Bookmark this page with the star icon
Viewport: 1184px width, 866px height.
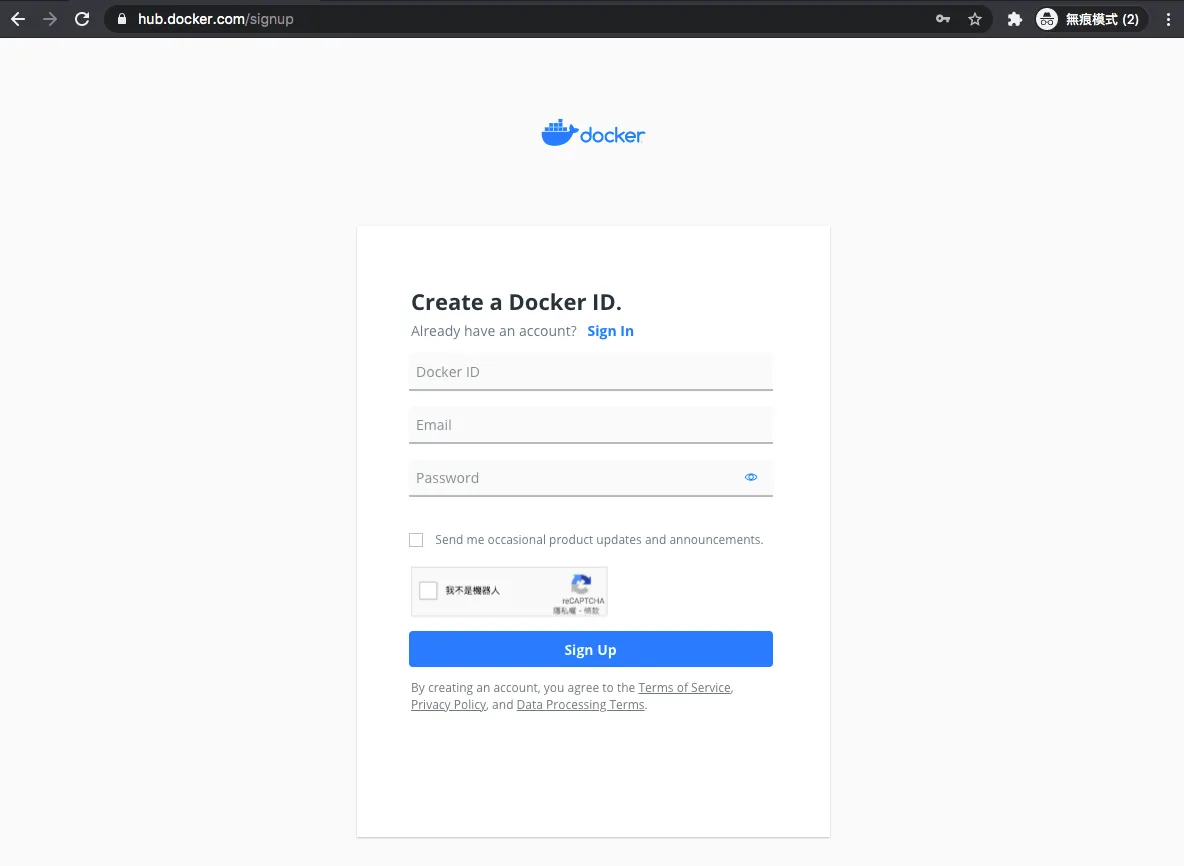[x=975, y=19]
